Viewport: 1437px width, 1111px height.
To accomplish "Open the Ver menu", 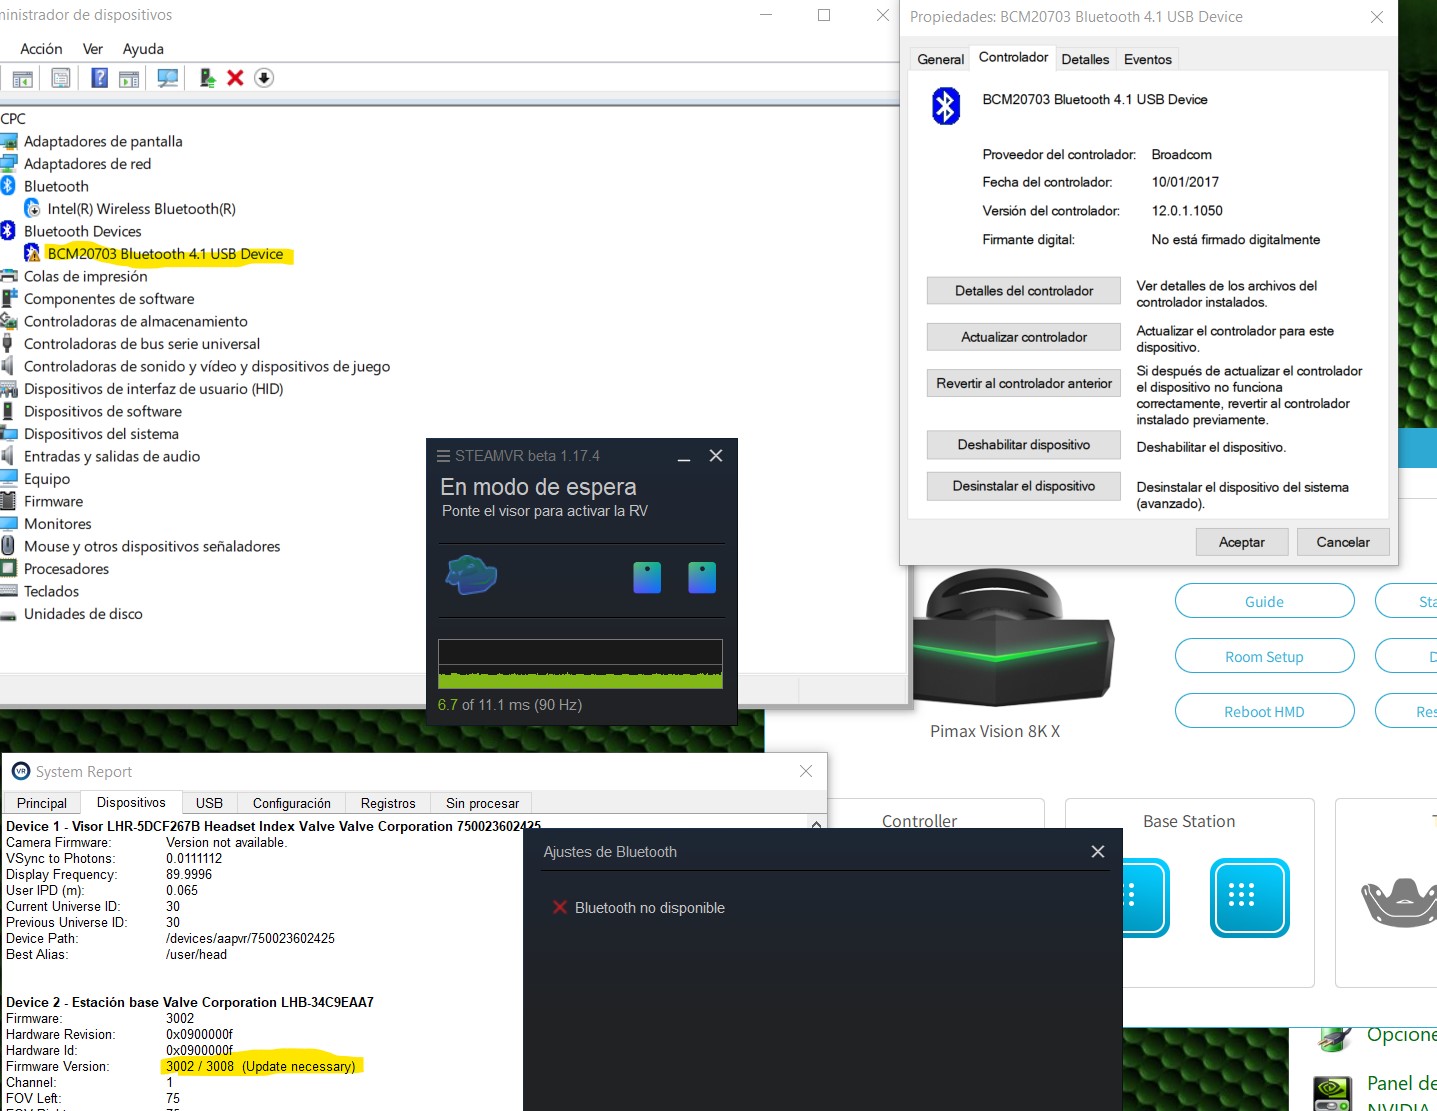I will tap(93, 49).
